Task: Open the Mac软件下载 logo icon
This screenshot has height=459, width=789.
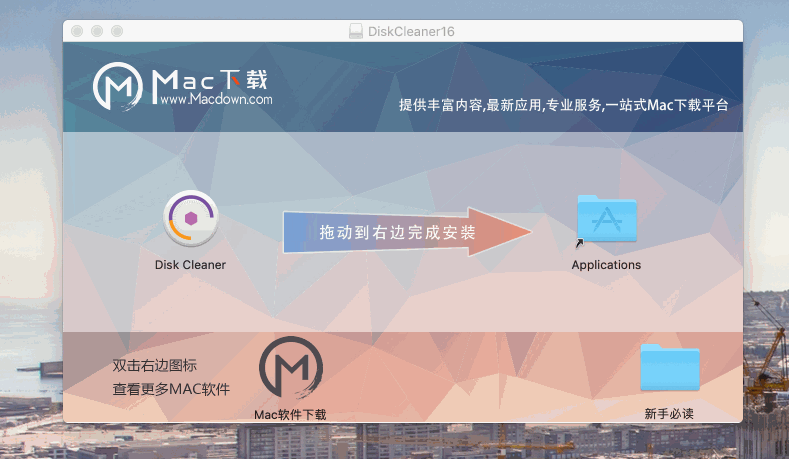Action: click(x=291, y=367)
